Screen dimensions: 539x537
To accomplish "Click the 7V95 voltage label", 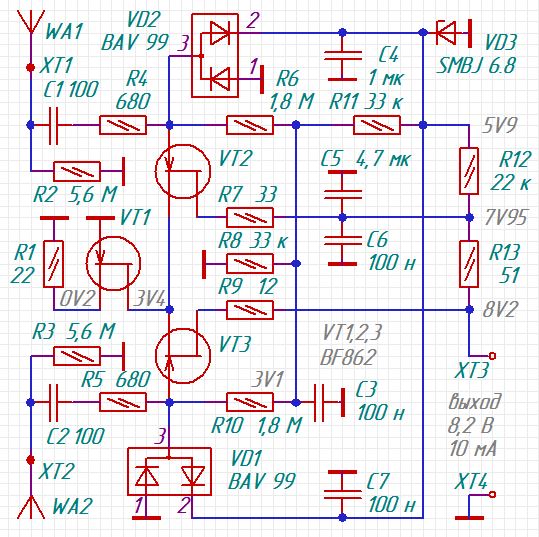I will coord(505,218).
